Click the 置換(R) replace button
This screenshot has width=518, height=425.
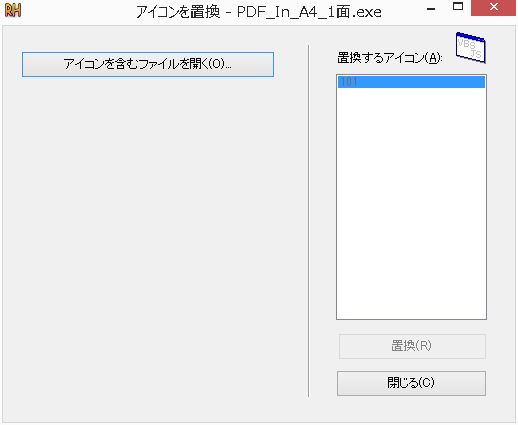point(412,346)
